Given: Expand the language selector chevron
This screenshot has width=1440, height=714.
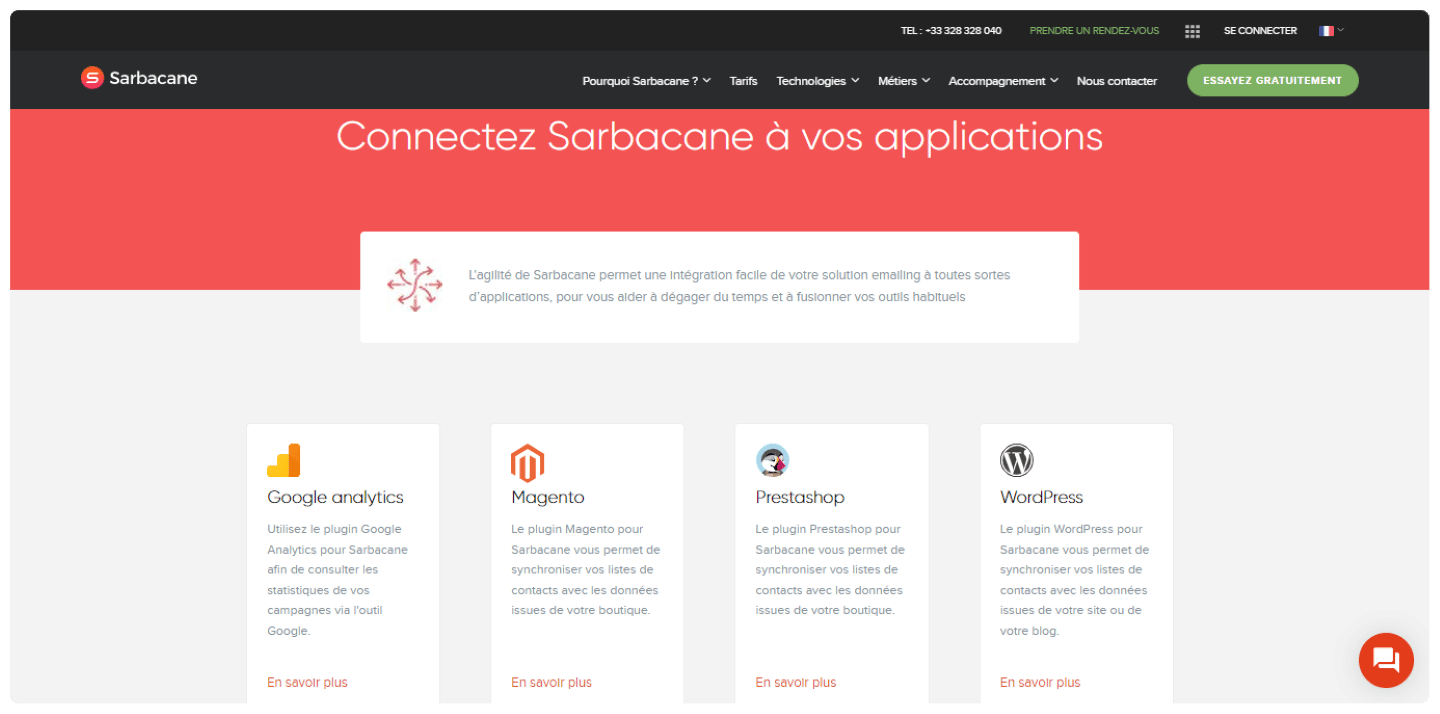Looking at the screenshot, I should 1341,30.
